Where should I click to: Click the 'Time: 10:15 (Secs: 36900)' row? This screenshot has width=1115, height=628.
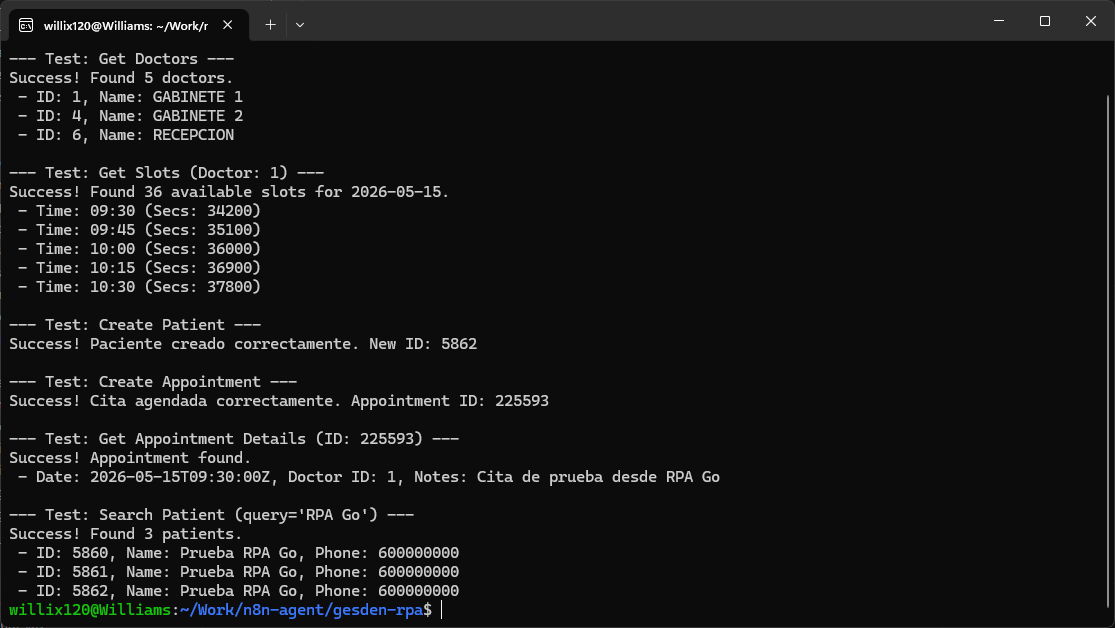point(139,268)
